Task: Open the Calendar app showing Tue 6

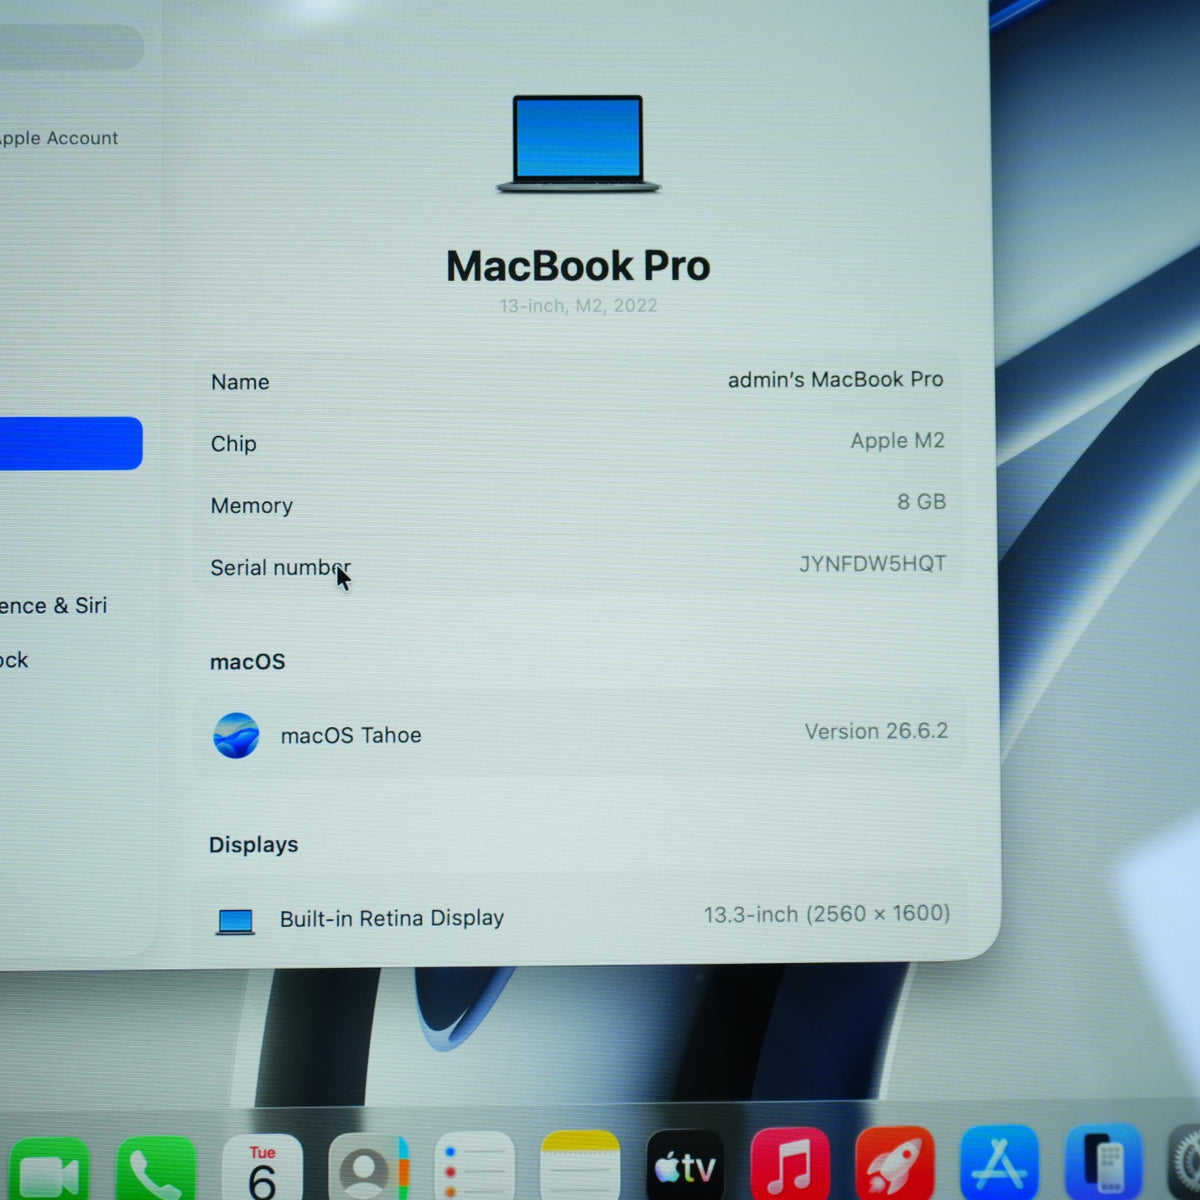Action: coord(262,1168)
